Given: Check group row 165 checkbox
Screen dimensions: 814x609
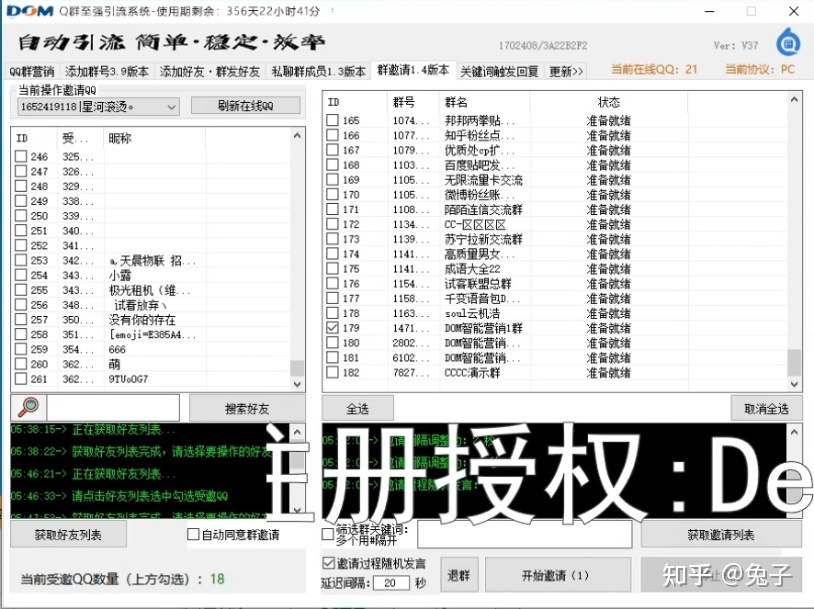Looking at the screenshot, I should 333,120.
